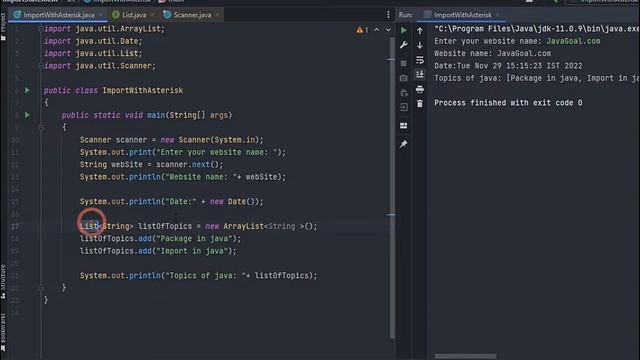Click 'JavaGoal.com' green input in console
640x360 pixels.
(573, 41)
